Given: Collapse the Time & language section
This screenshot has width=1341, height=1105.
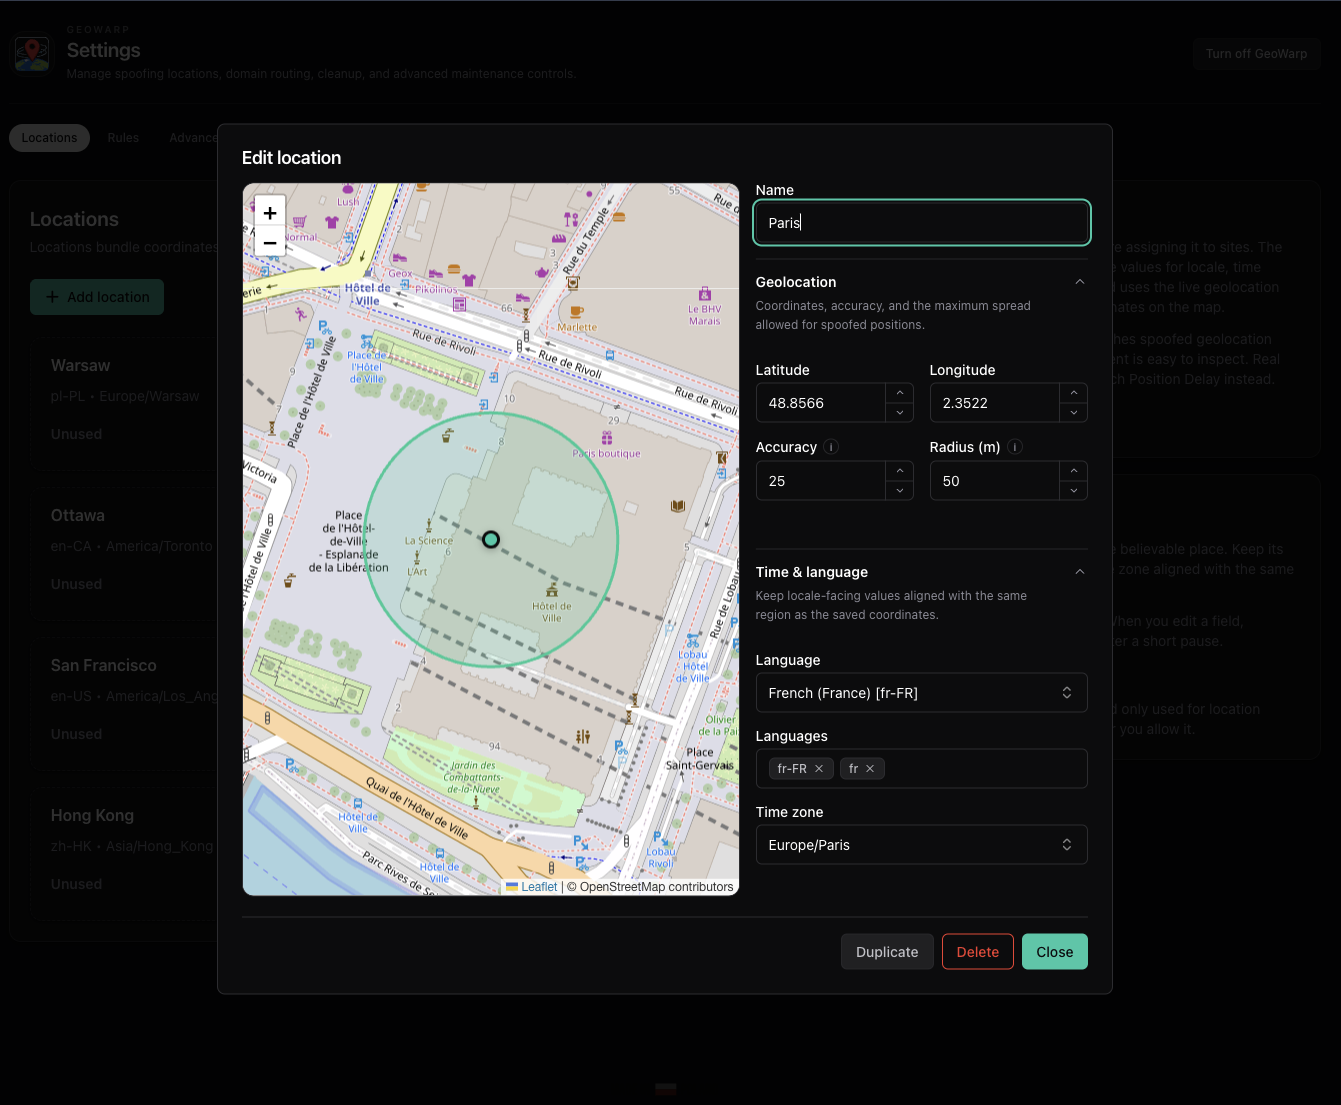Looking at the screenshot, I should pyautogui.click(x=1079, y=571).
